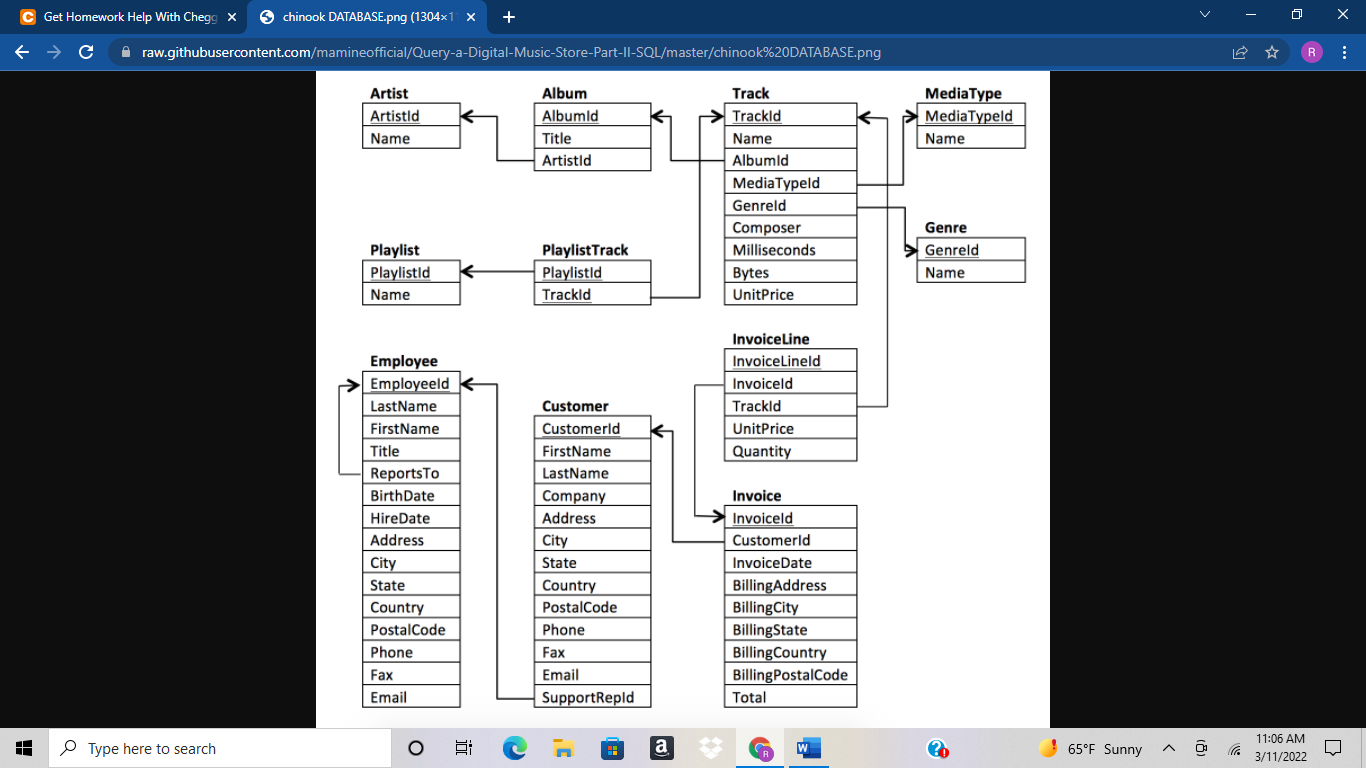Image resolution: width=1366 pixels, height=768 pixels.
Task: Click the Amazon icon on the taskbar
Action: (661, 748)
